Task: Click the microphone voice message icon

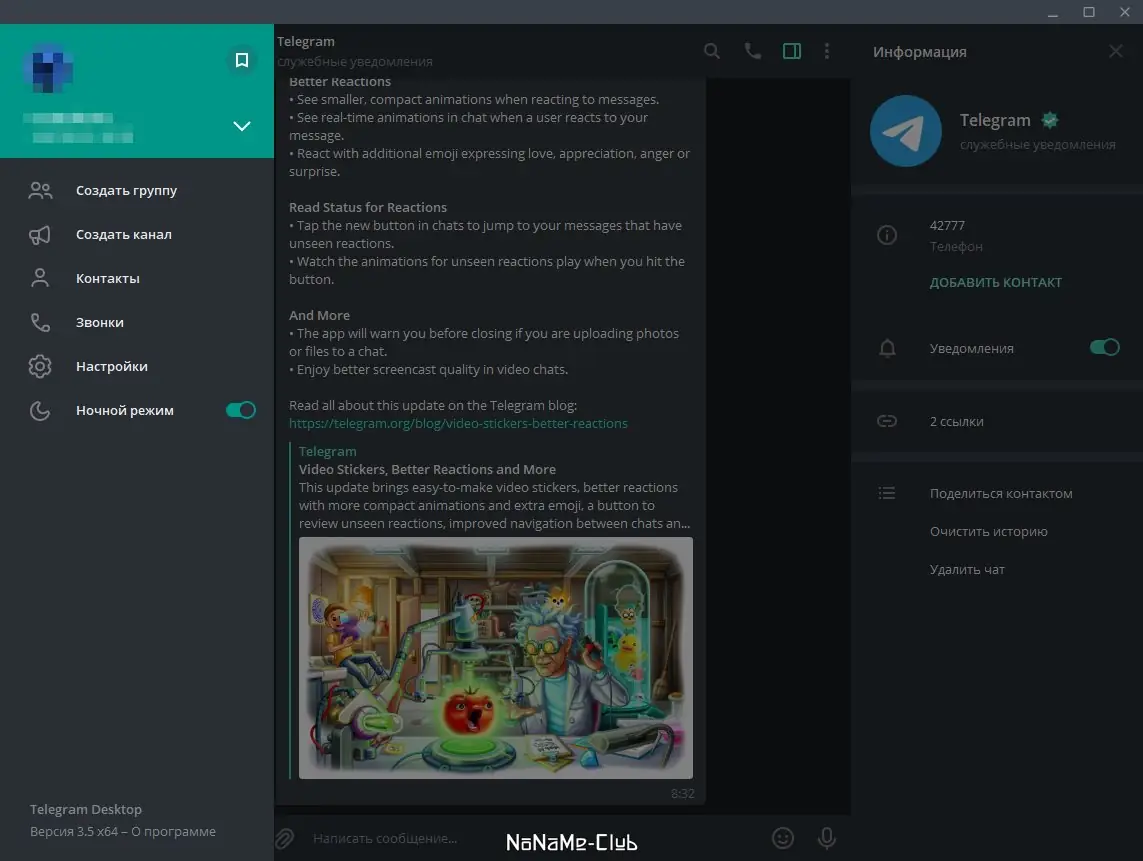Action: 827,838
